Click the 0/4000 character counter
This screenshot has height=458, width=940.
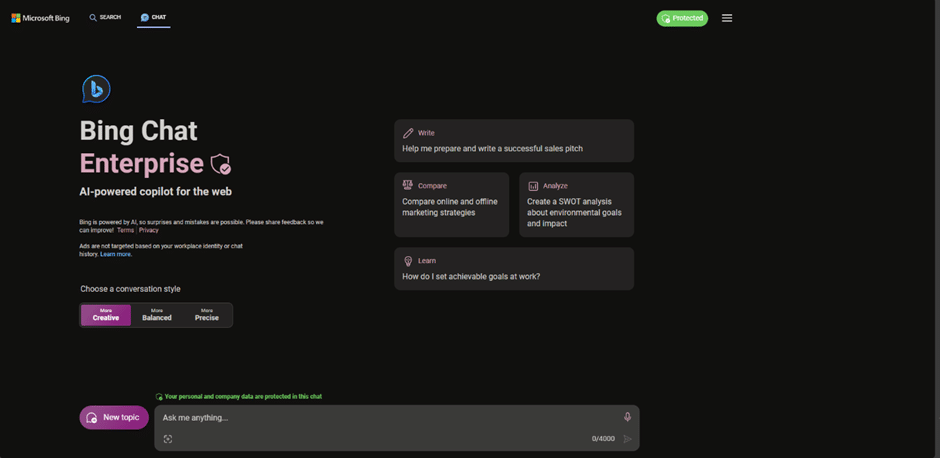603,439
